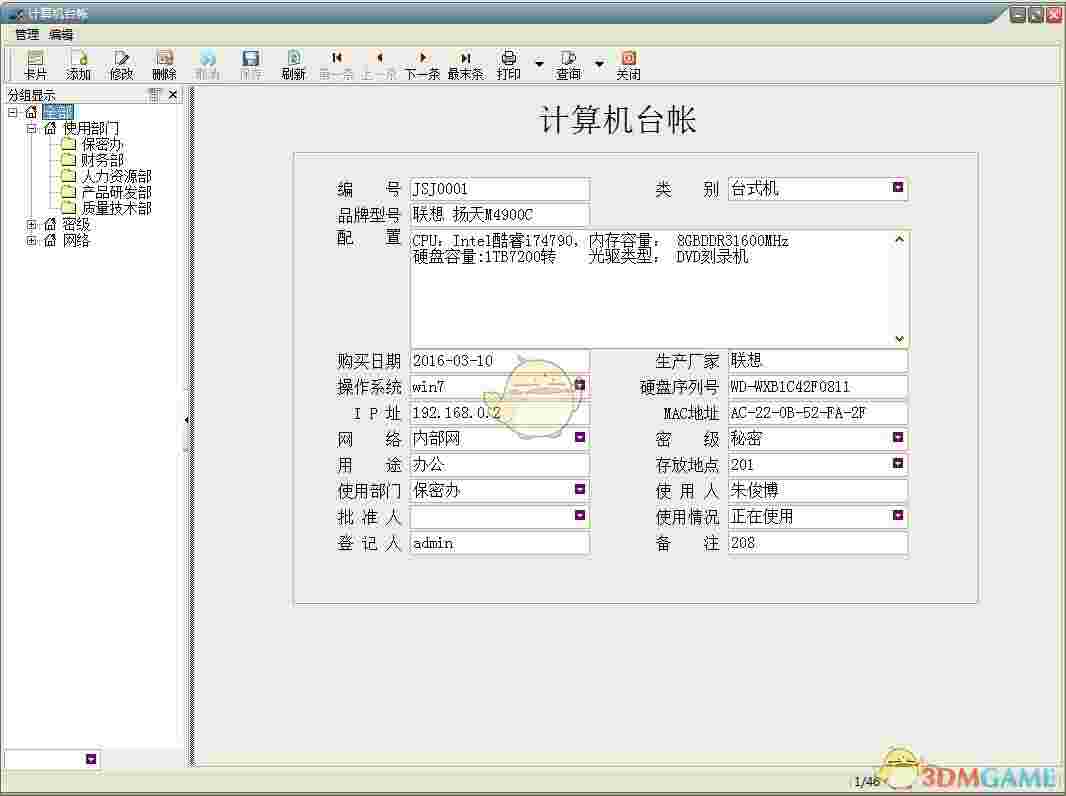Open the 编辑 menu
Image resolution: width=1066 pixels, height=796 pixels.
(x=61, y=34)
